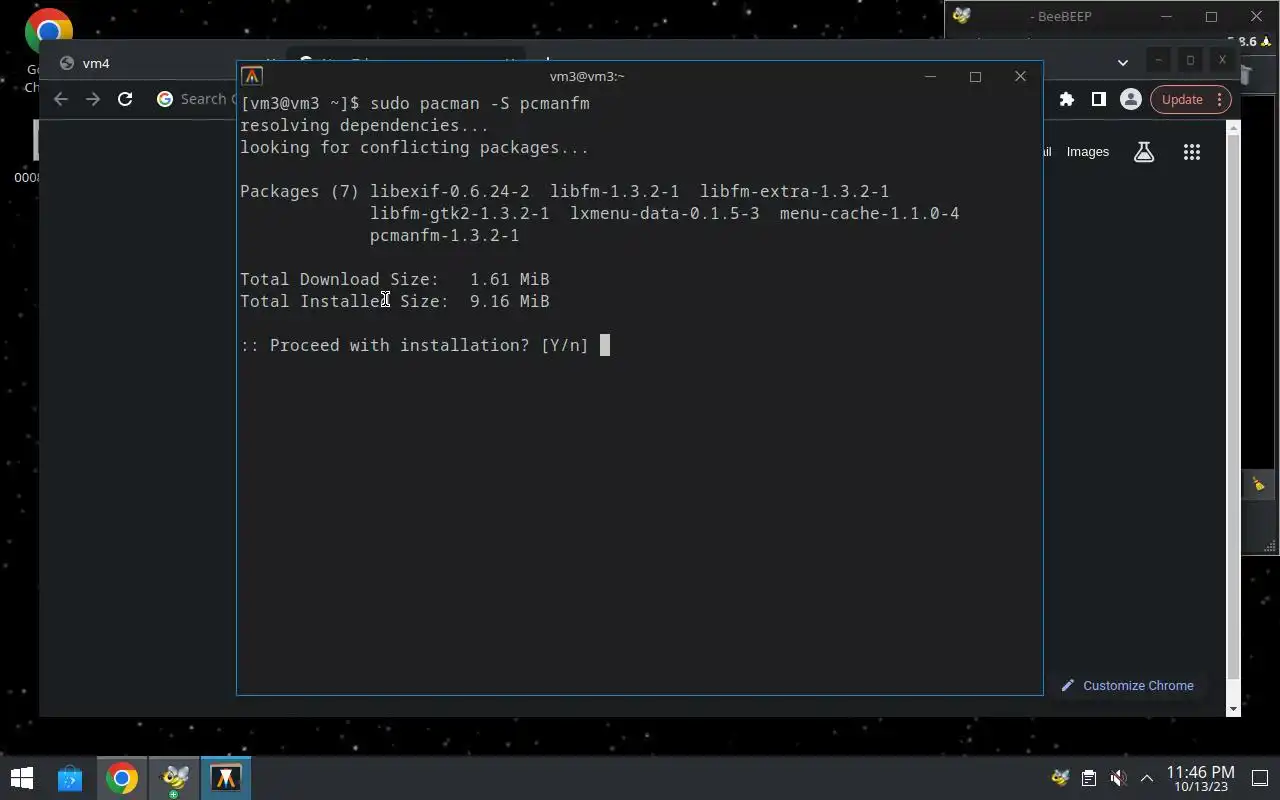Open the Google apps grid
This screenshot has width=1280, height=800.
tap(1191, 152)
